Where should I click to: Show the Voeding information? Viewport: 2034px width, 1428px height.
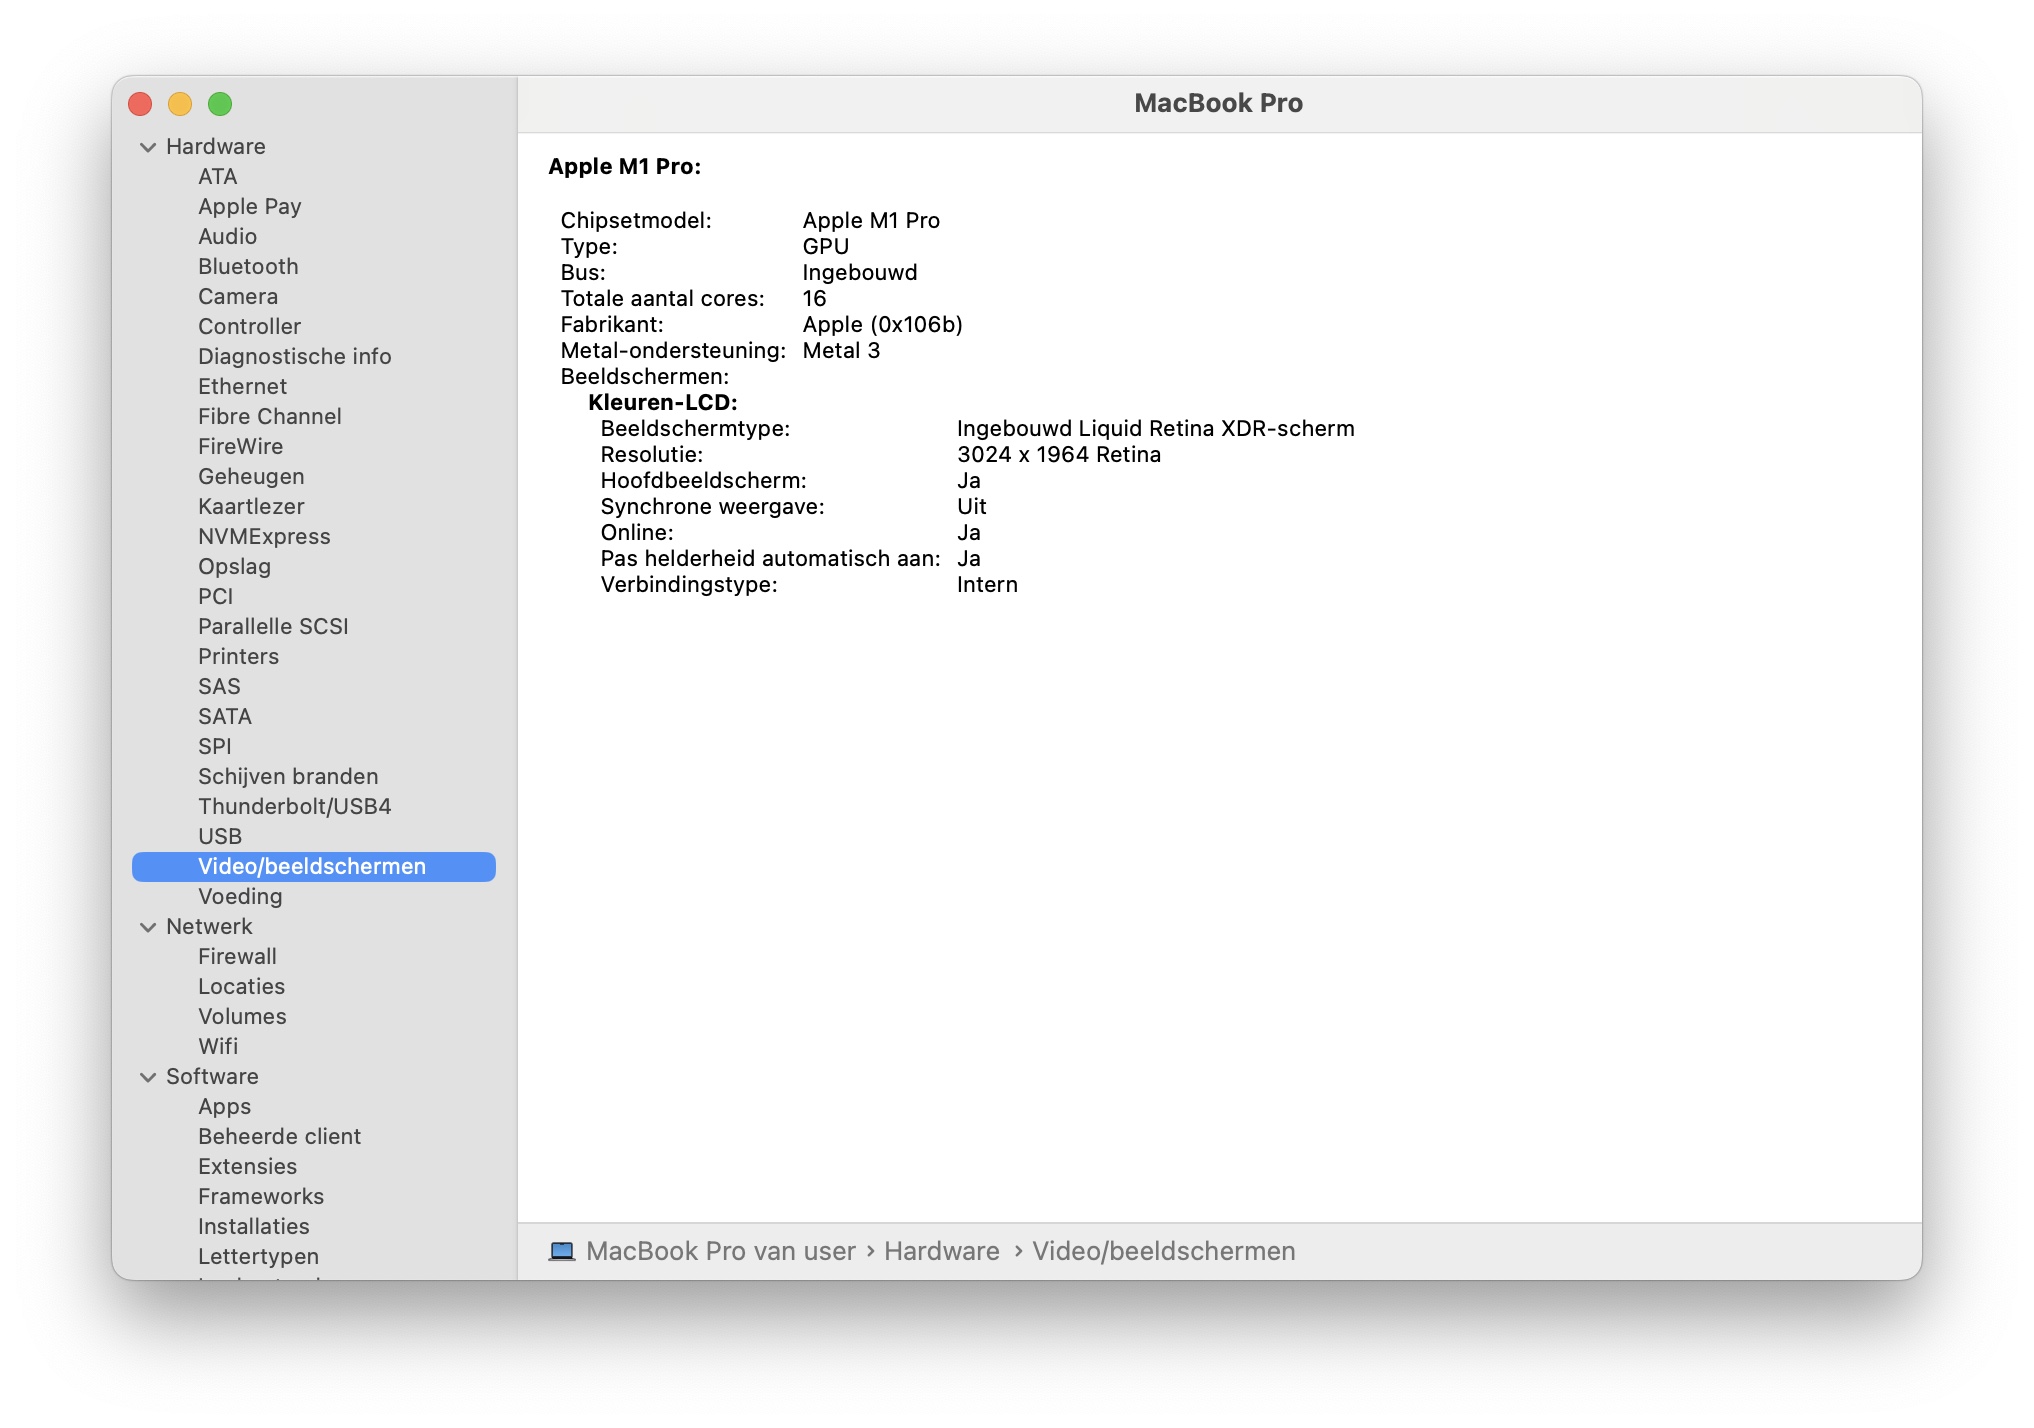(x=240, y=896)
